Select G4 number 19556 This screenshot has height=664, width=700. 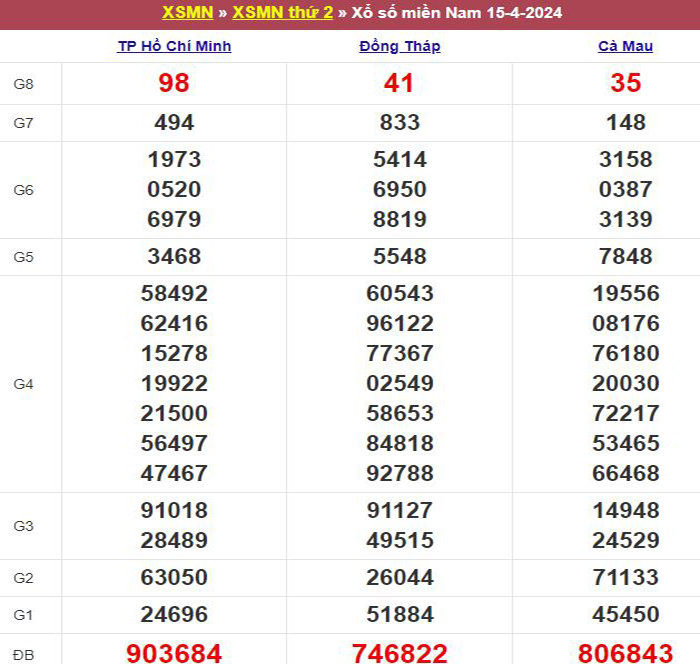coord(626,293)
